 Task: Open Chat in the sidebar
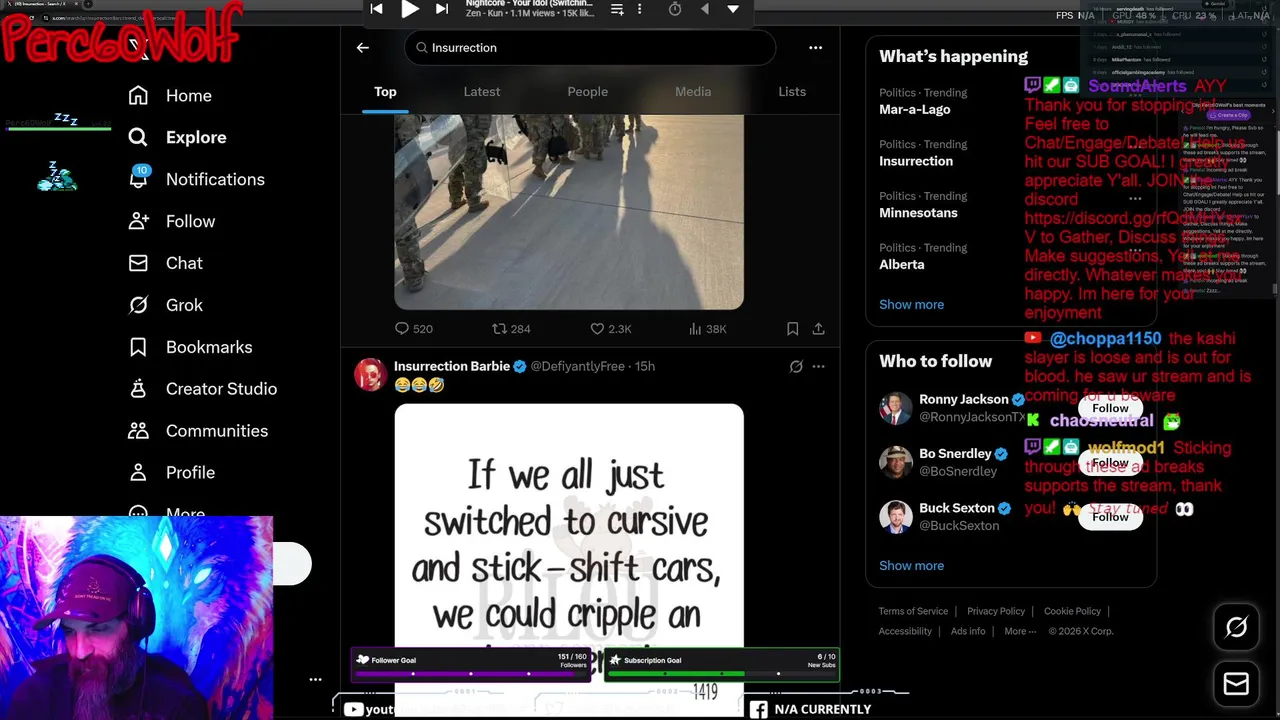(165, 263)
